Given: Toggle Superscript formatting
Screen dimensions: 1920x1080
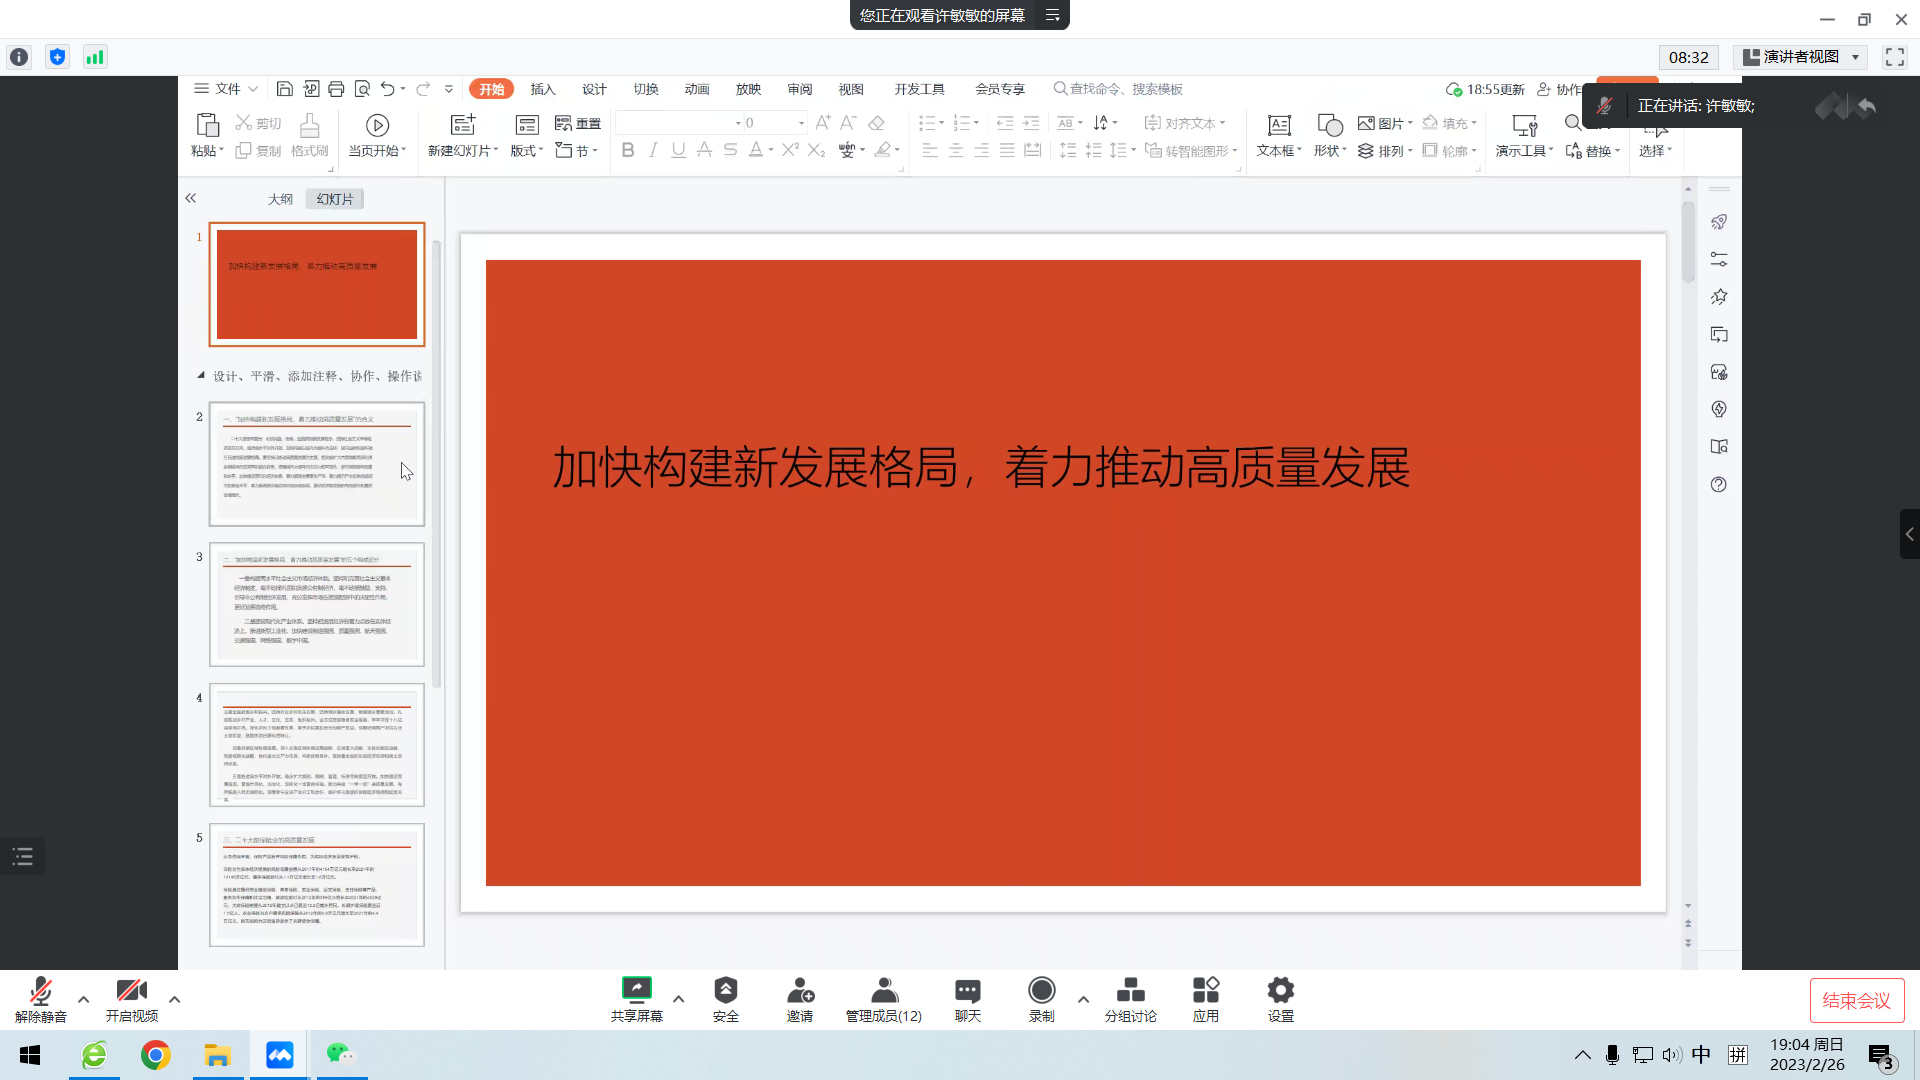Looking at the screenshot, I should point(790,150).
